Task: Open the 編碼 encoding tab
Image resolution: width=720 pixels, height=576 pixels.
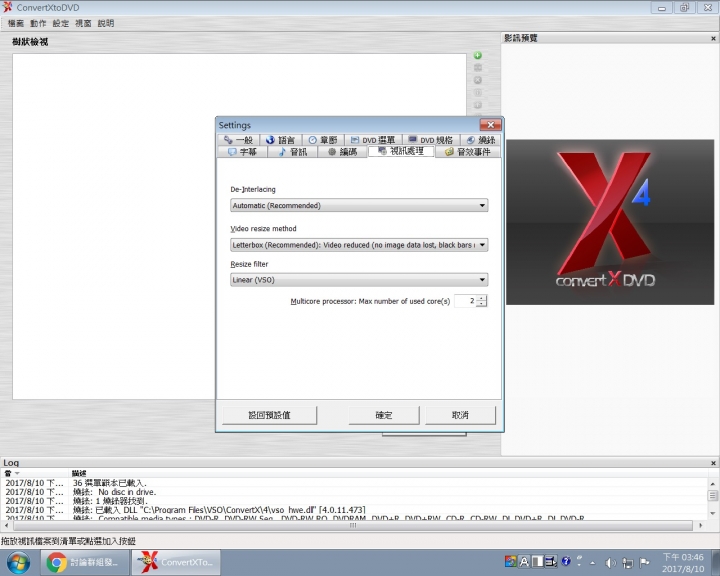Action: pos(343,152)
